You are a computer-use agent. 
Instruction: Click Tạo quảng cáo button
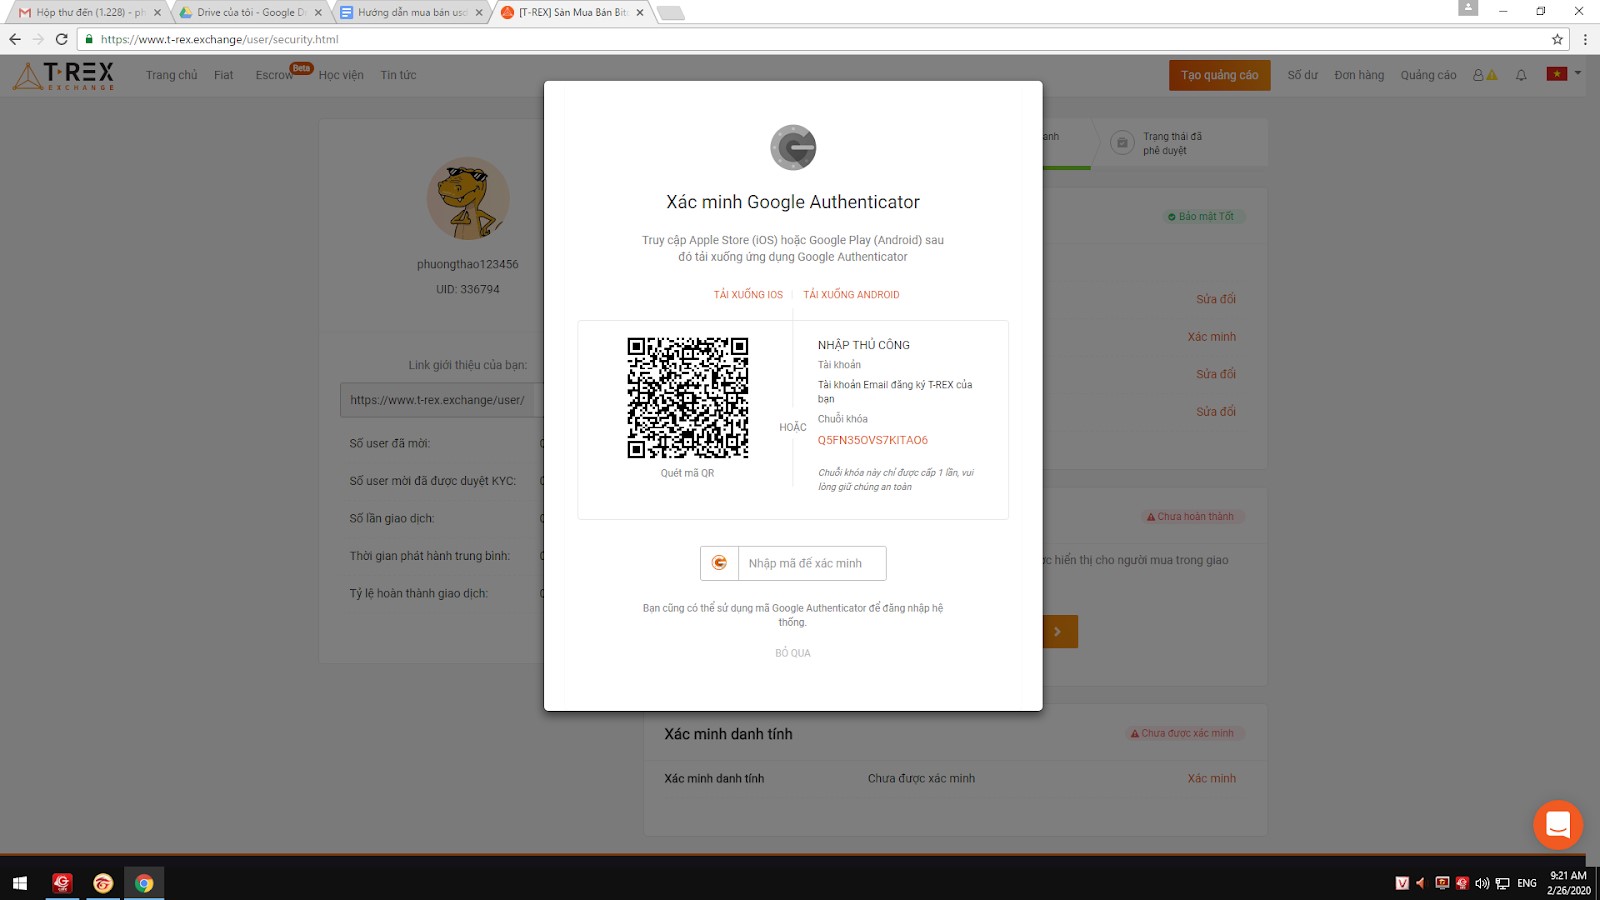pyautogui.click(x=1219, y=75)
